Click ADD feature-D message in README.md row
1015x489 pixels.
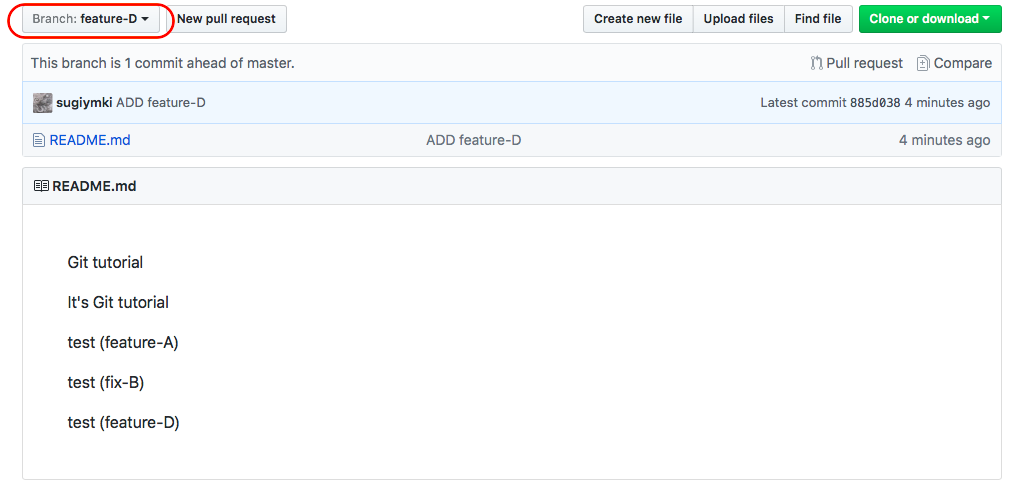click(473, 140)
